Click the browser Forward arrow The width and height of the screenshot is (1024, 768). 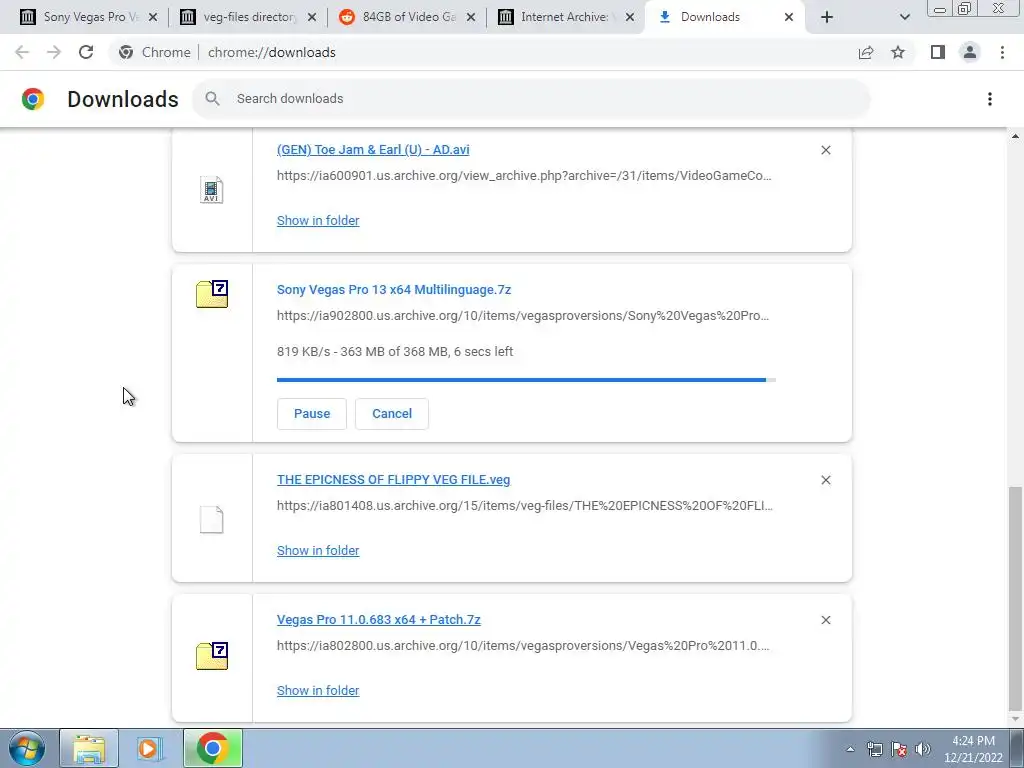coord(54,52)
